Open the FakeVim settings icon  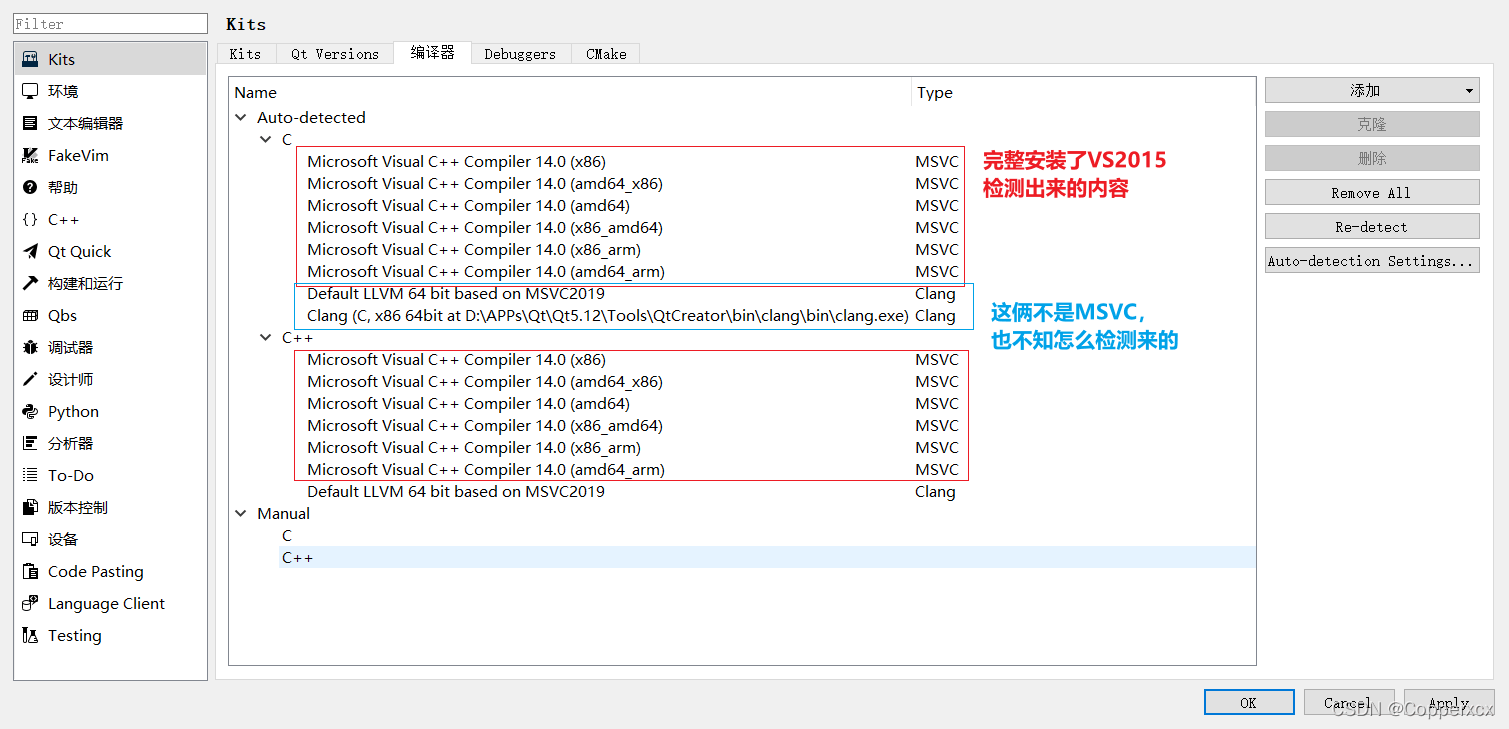coord(30,155)
